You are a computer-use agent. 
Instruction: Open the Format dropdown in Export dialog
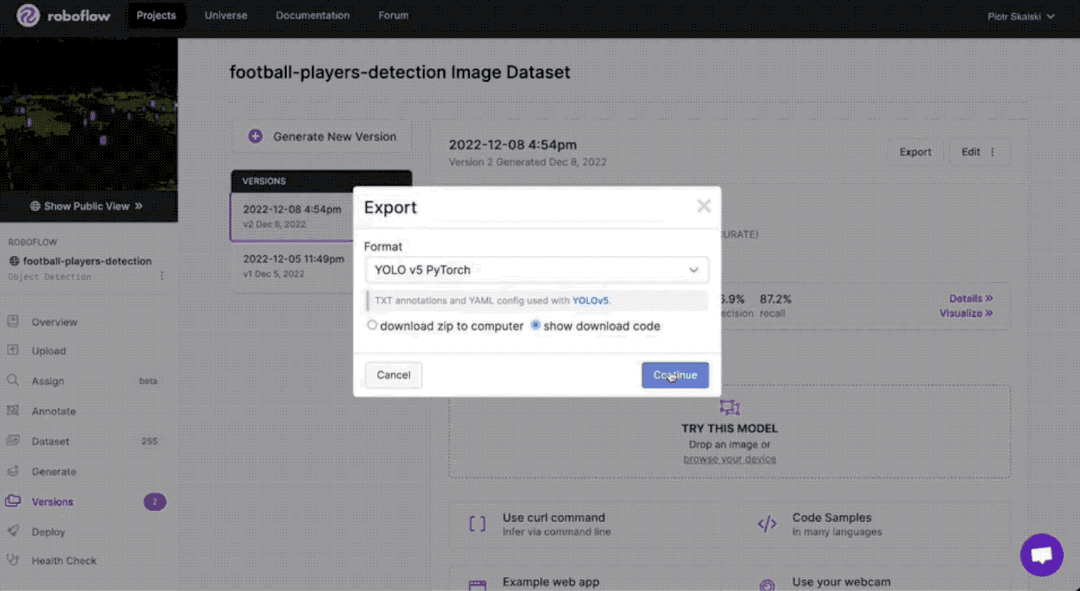click(x=537, y=269)
